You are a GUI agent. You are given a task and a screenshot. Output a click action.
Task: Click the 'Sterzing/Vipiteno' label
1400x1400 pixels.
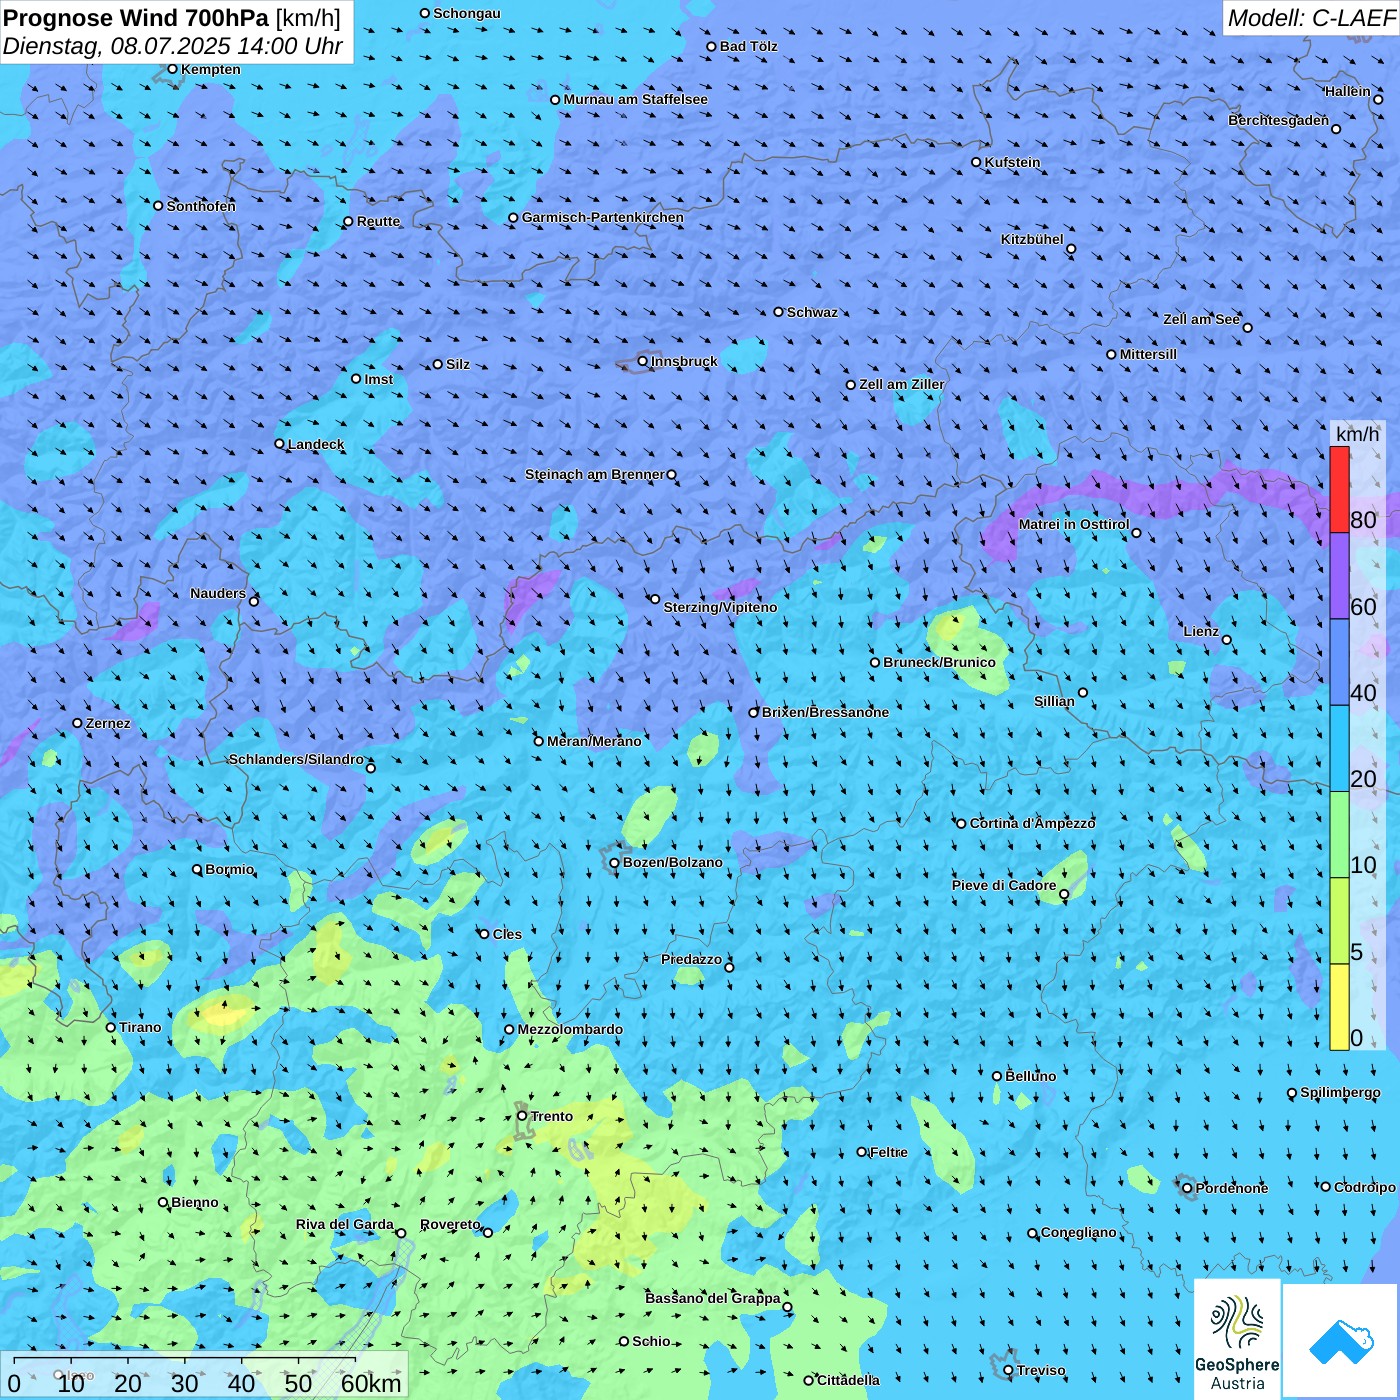[x=720, y=607]
